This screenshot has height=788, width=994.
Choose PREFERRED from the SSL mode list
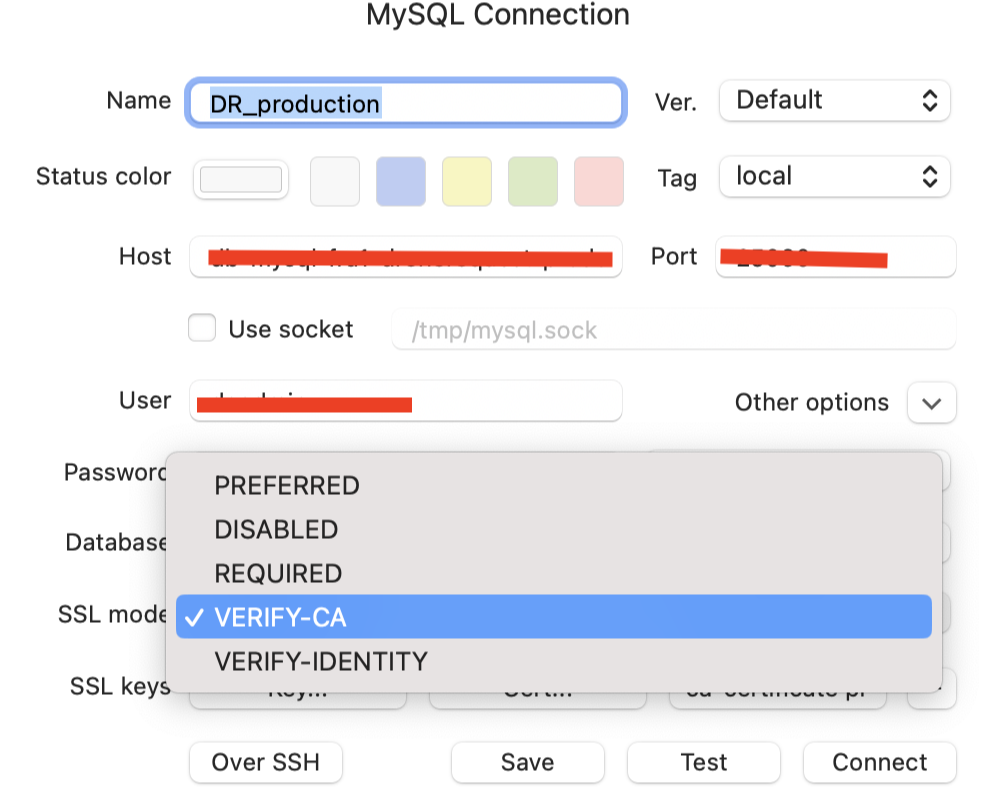tap(287, 485)
